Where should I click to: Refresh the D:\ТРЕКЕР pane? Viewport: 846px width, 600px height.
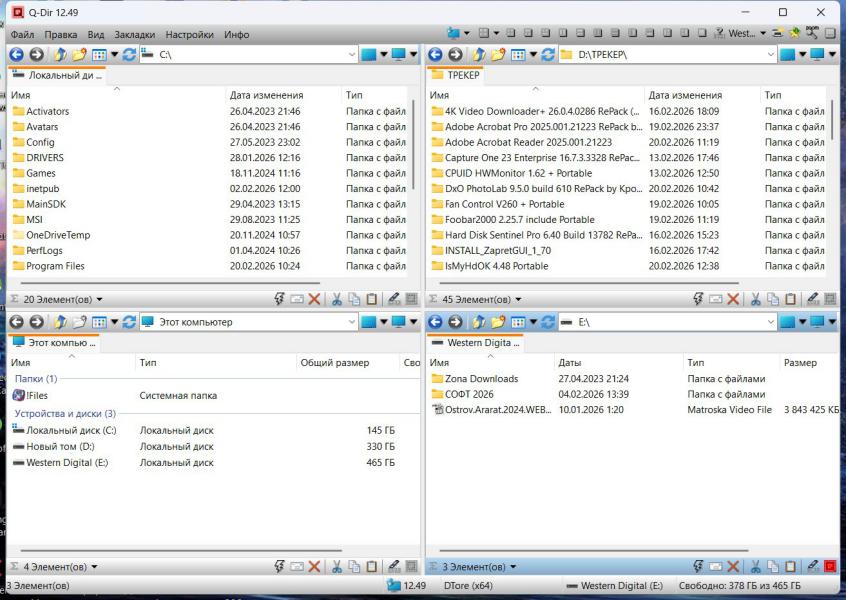click(x=548, y=54)
